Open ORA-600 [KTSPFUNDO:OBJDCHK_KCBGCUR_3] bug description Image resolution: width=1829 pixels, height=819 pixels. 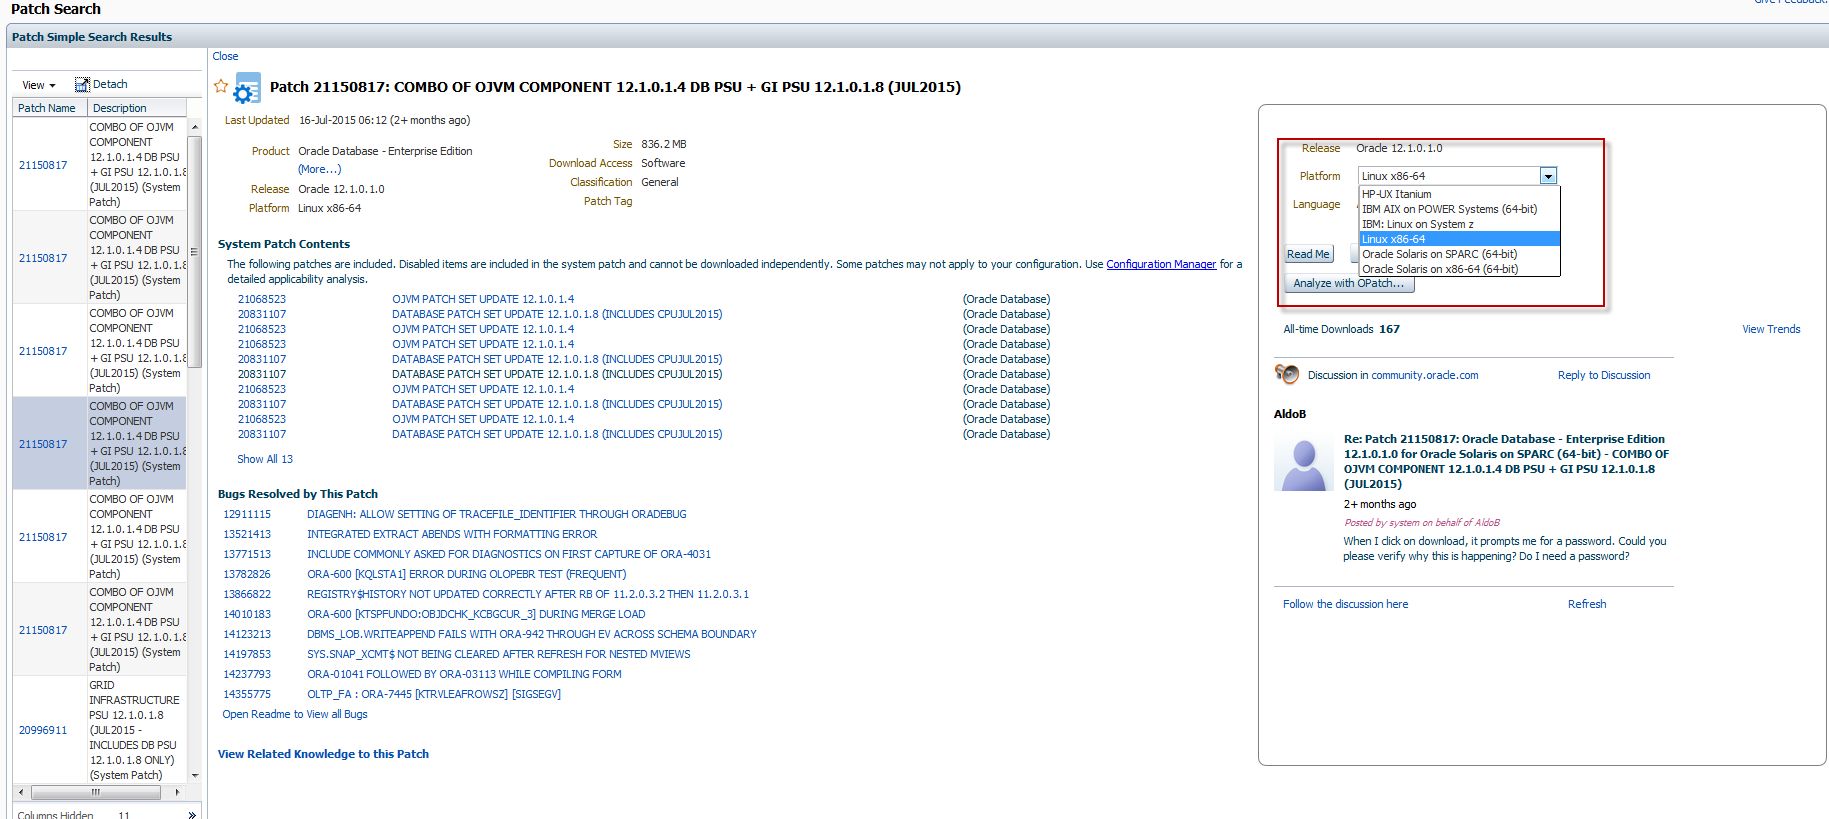pyautogui.click(x=476, y=614)
